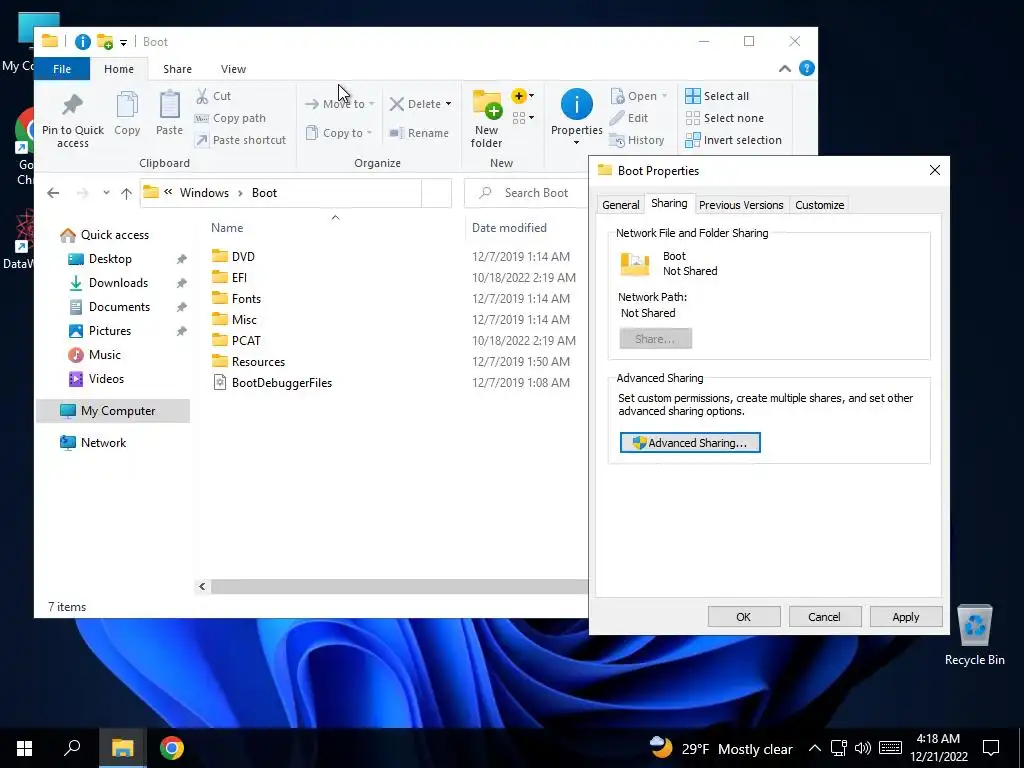The width and height of the screenshot is (1024, 768).
Task: Open History from the ribbon
Action: [637, 140]
